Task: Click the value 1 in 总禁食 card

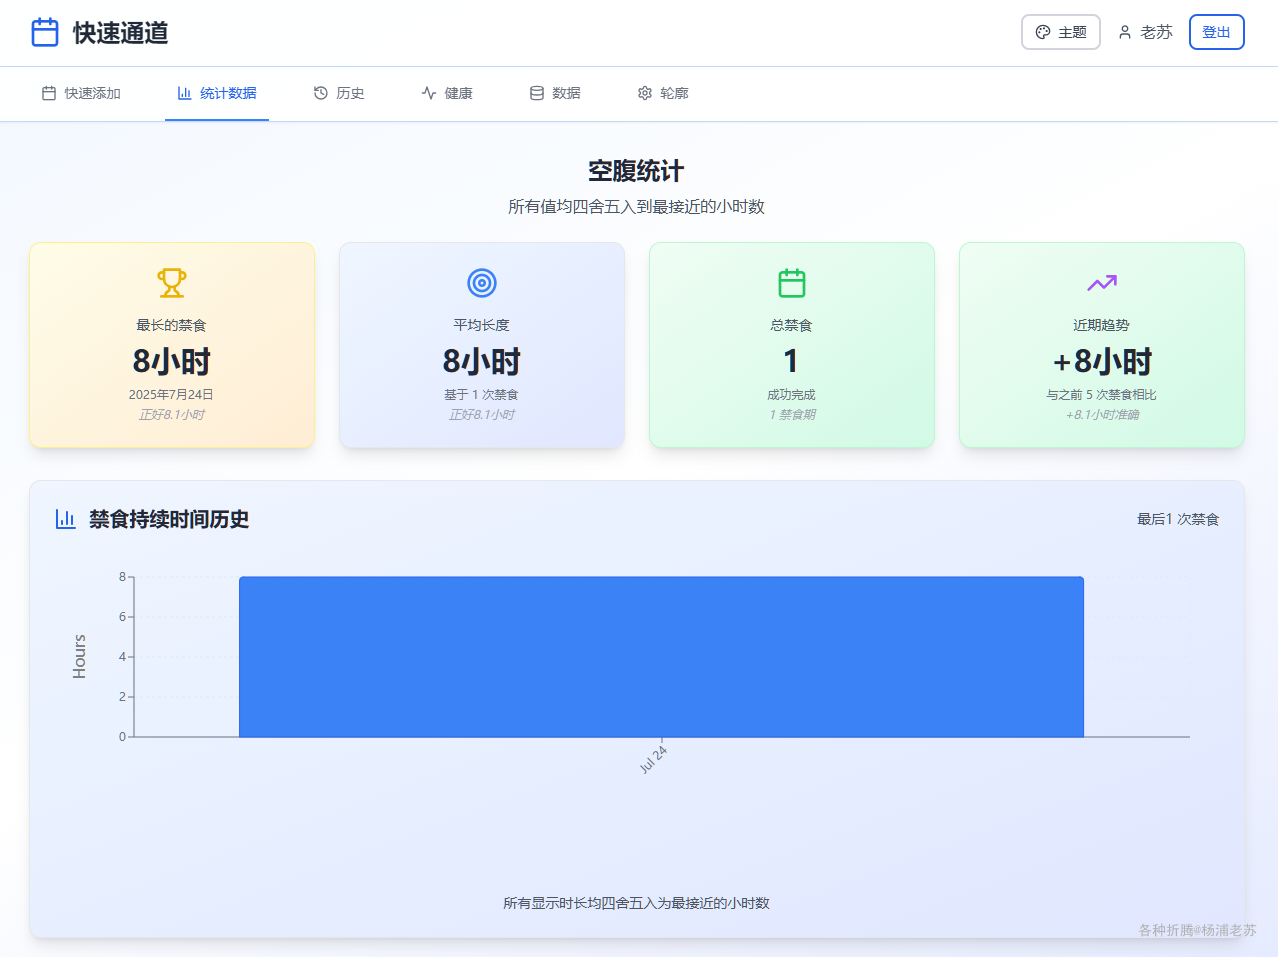Action: click(791, 361)
